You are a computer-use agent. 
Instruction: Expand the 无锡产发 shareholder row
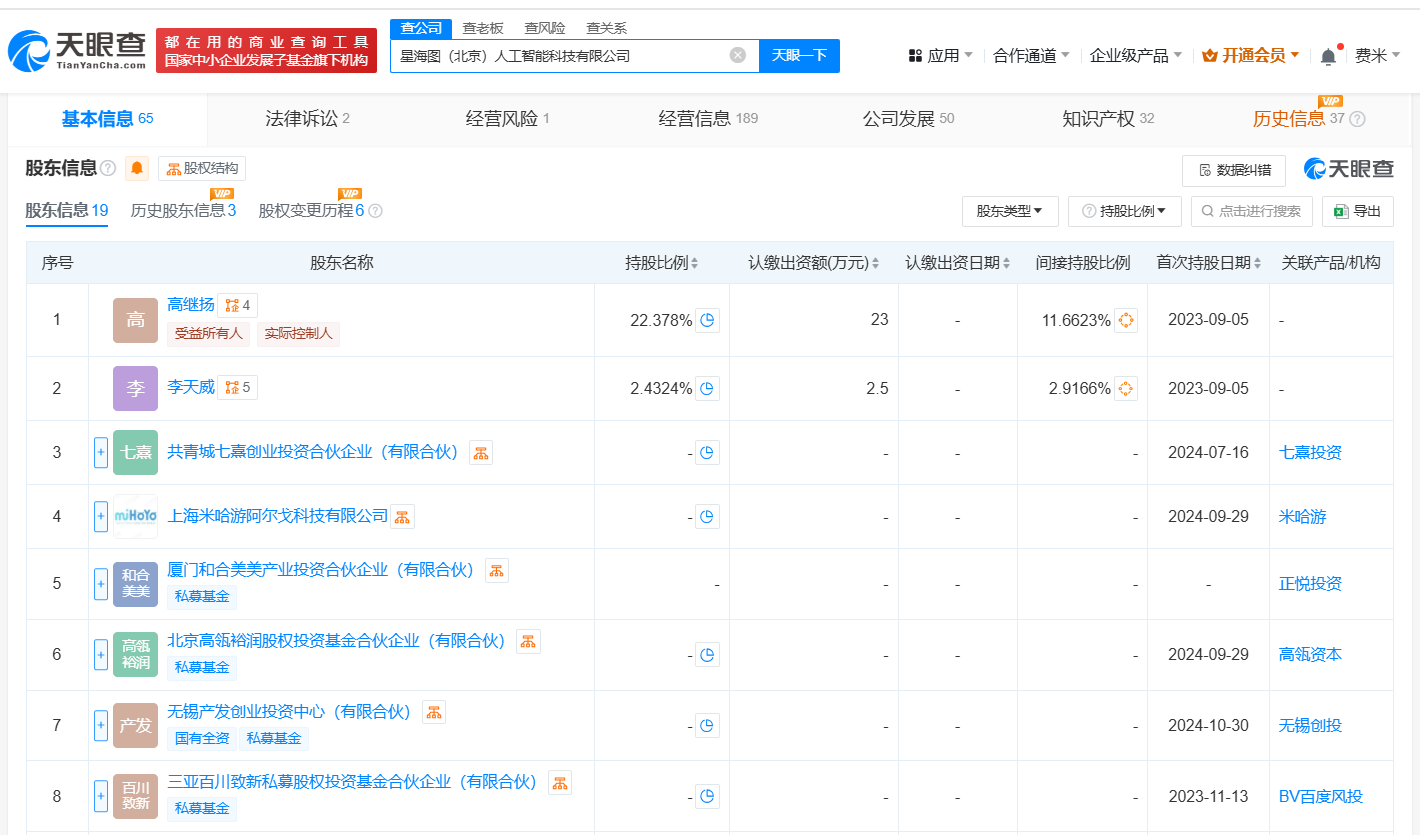pos(101,726)
